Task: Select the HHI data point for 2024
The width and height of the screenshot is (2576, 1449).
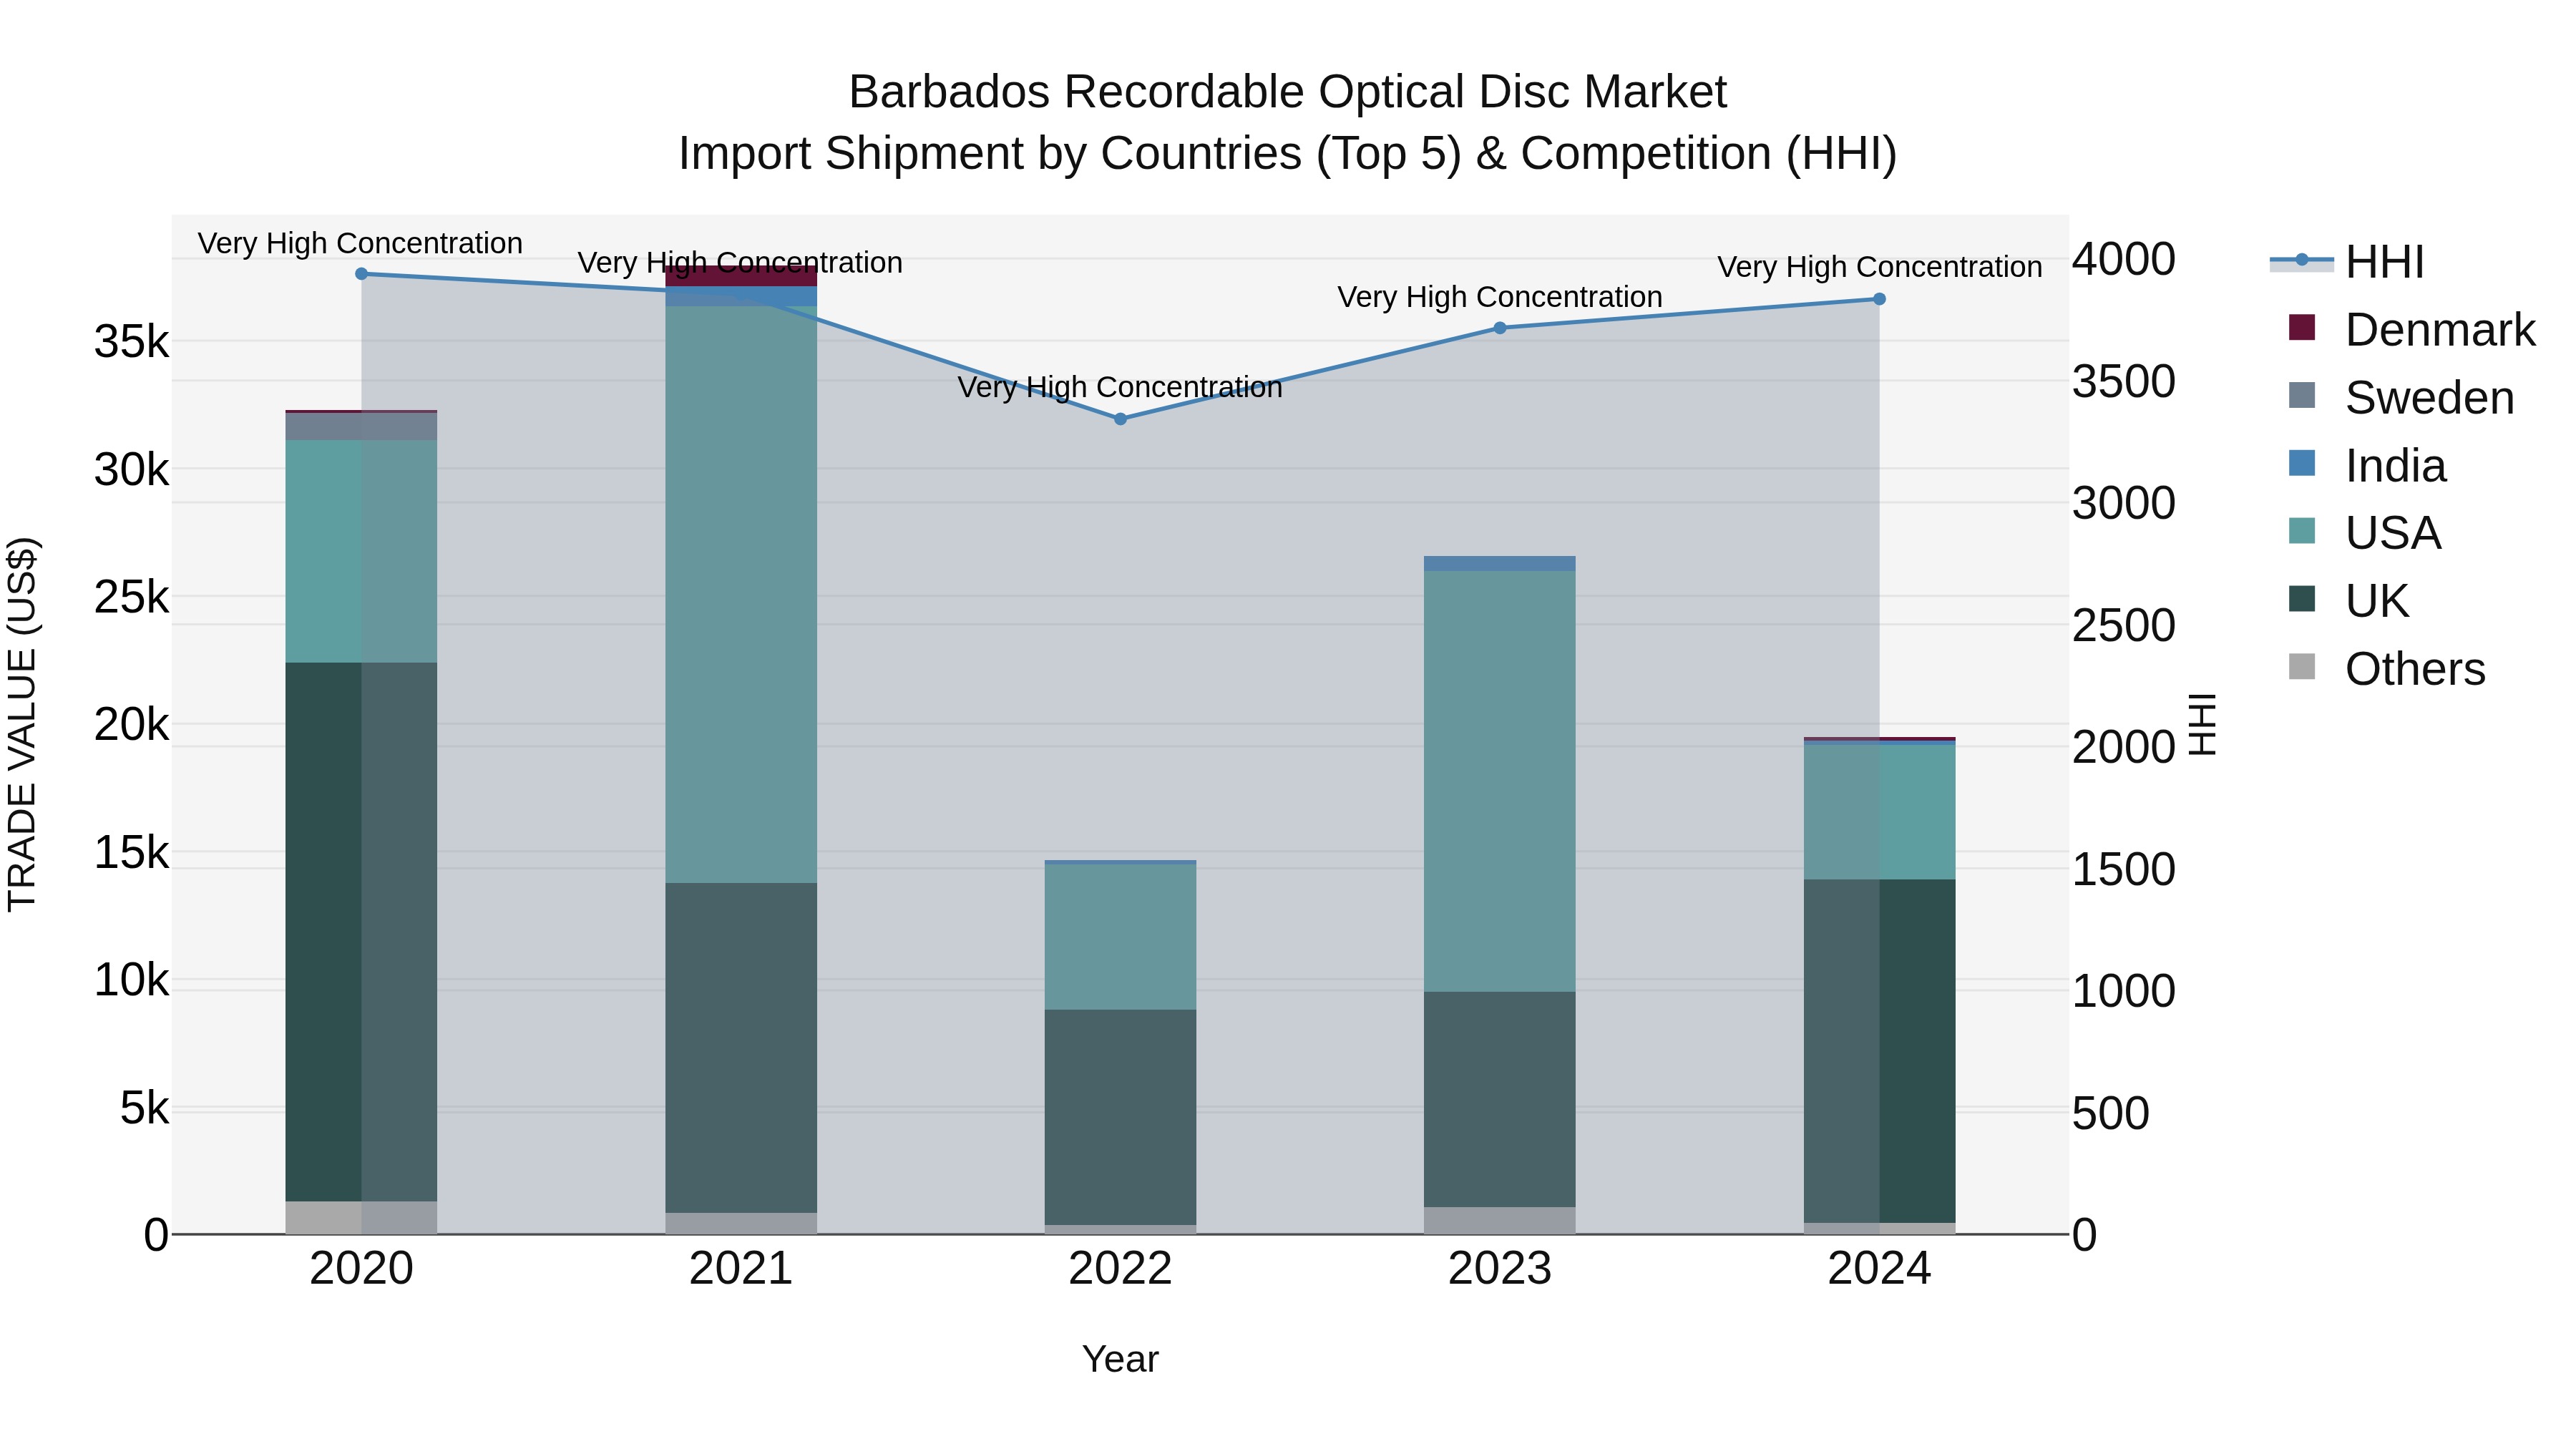Action: [1879, 299]
